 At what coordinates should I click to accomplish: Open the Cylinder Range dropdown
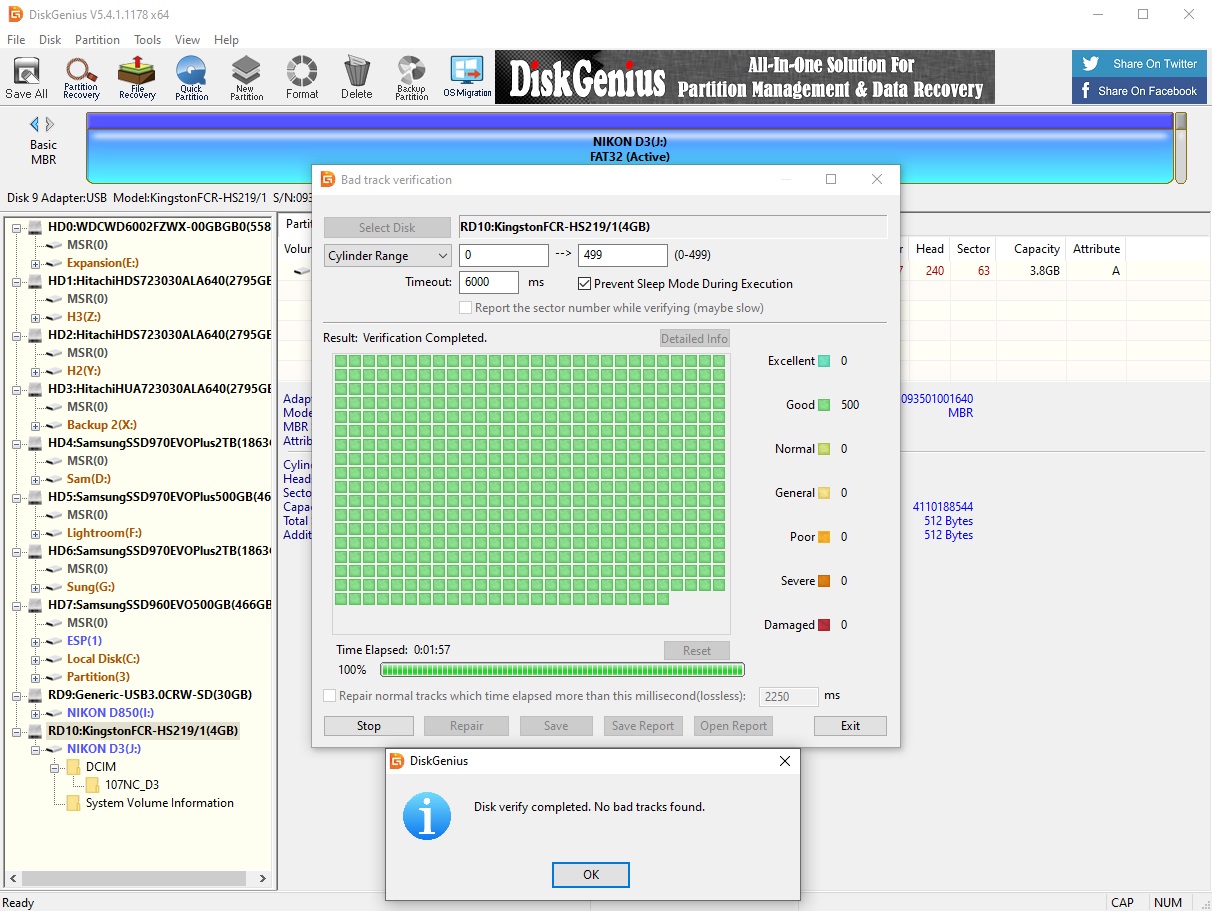click(x=387, y=256)
